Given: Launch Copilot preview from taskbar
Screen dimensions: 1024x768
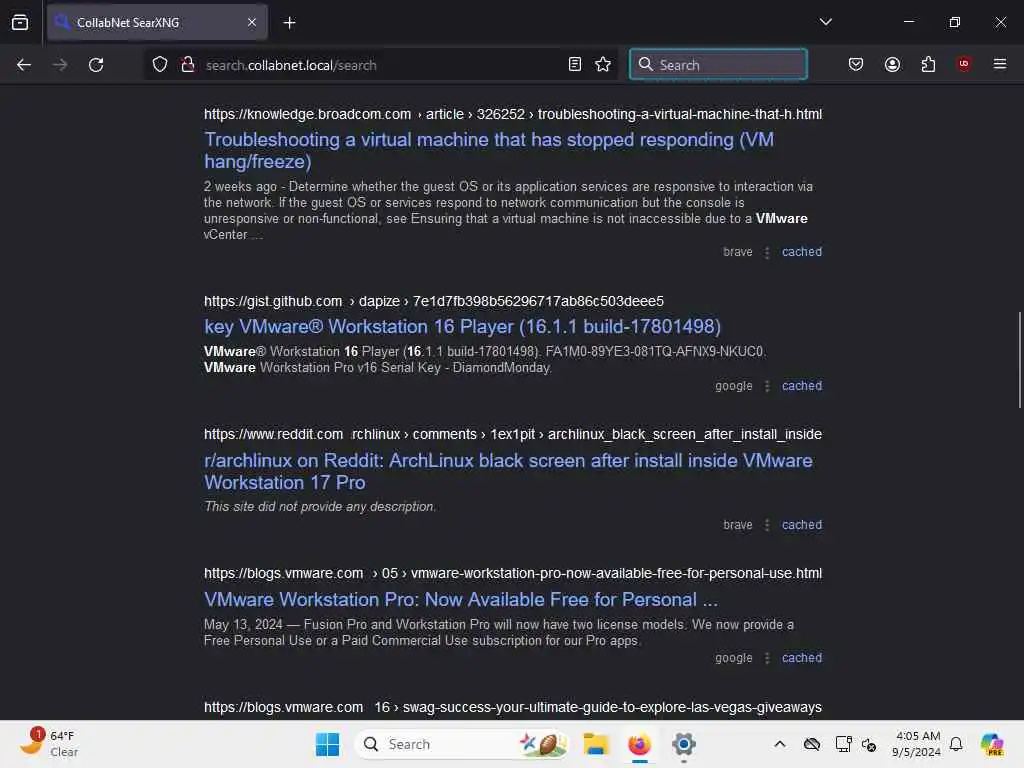Looking at the screenshot, I should click(x=992, y=744).
